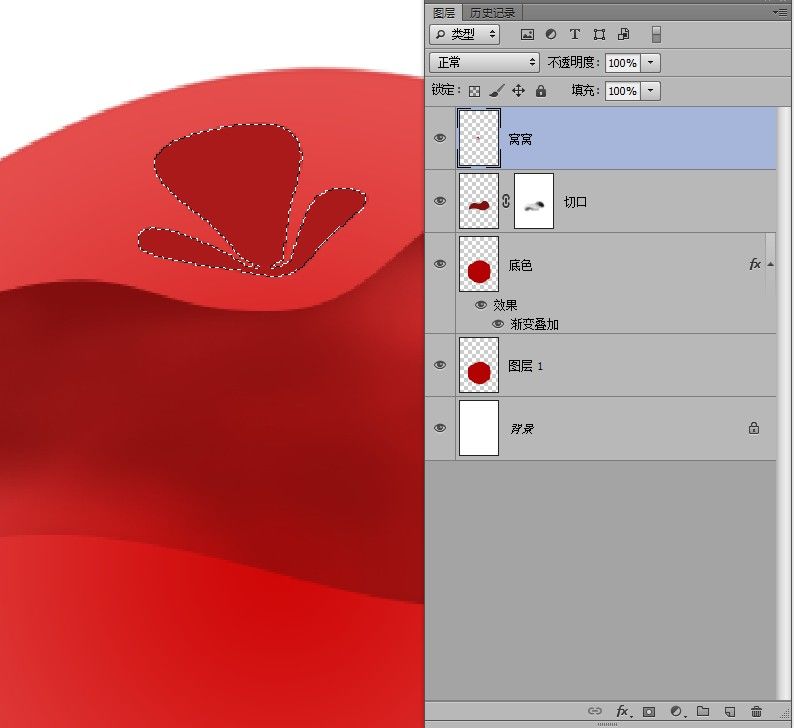Click the pixel layer filter icon
This screenshot has width=794, height=728.
[527, 34]
